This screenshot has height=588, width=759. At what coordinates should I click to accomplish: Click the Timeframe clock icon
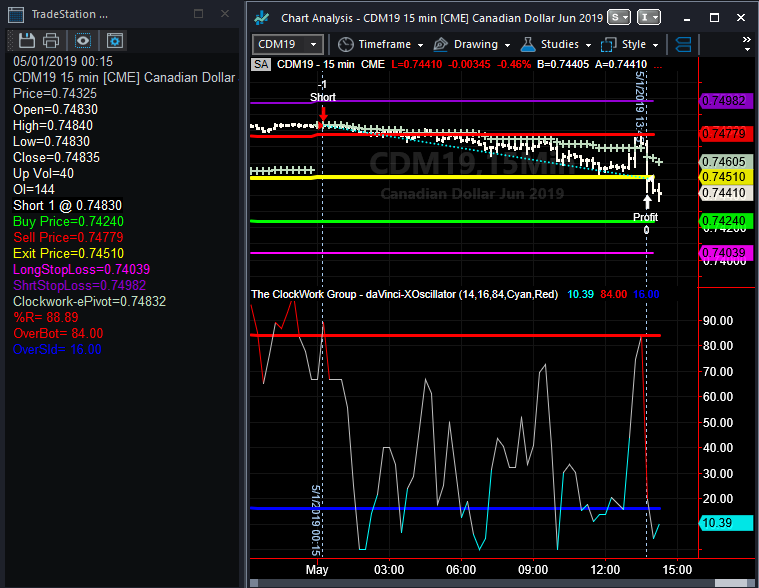[x=346, y=45]
